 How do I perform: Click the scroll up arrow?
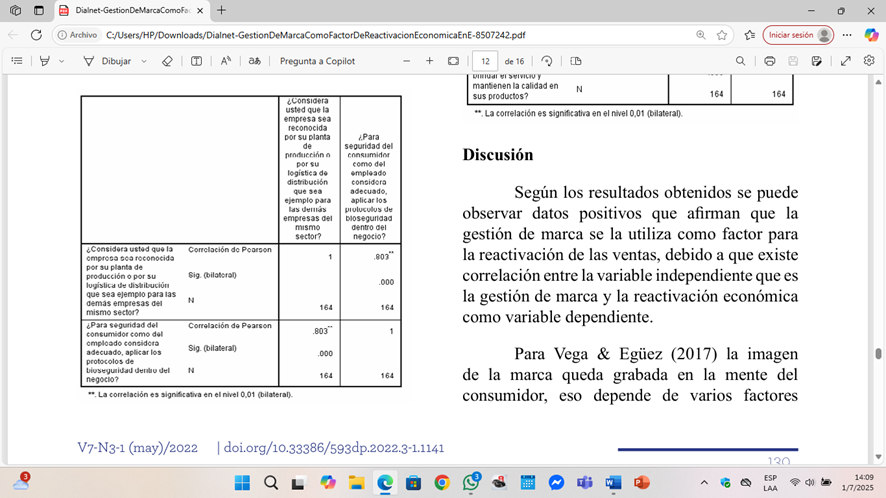click(878, 83)
